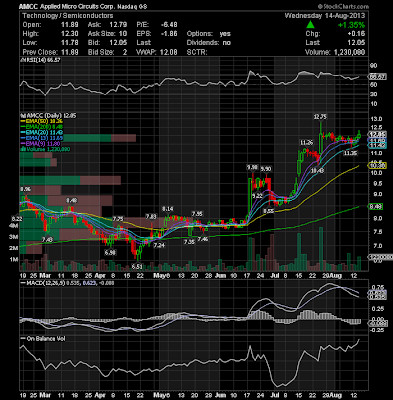Click the 8.96 February high annotation
The image size is (393, 400).
[x=25, y=189]
